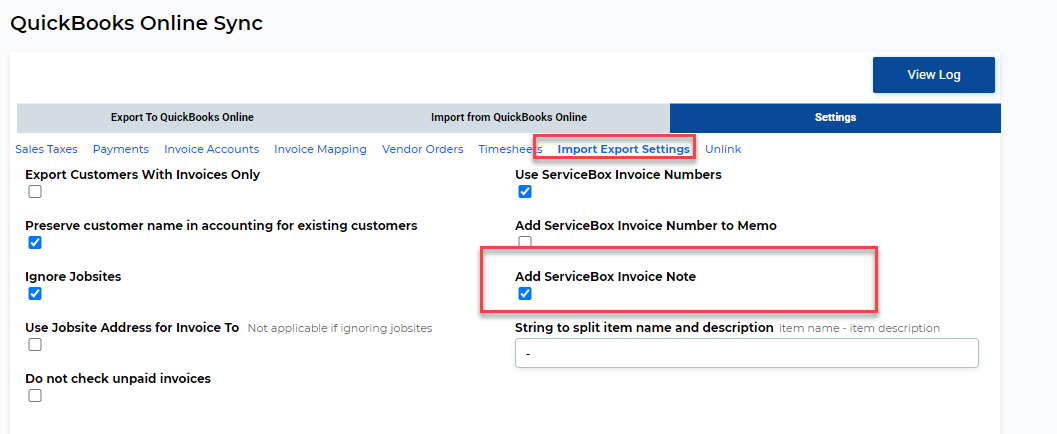The image size is (1057, 434).
Task: Open the Timesheets settings link
Action: [510, 150]
